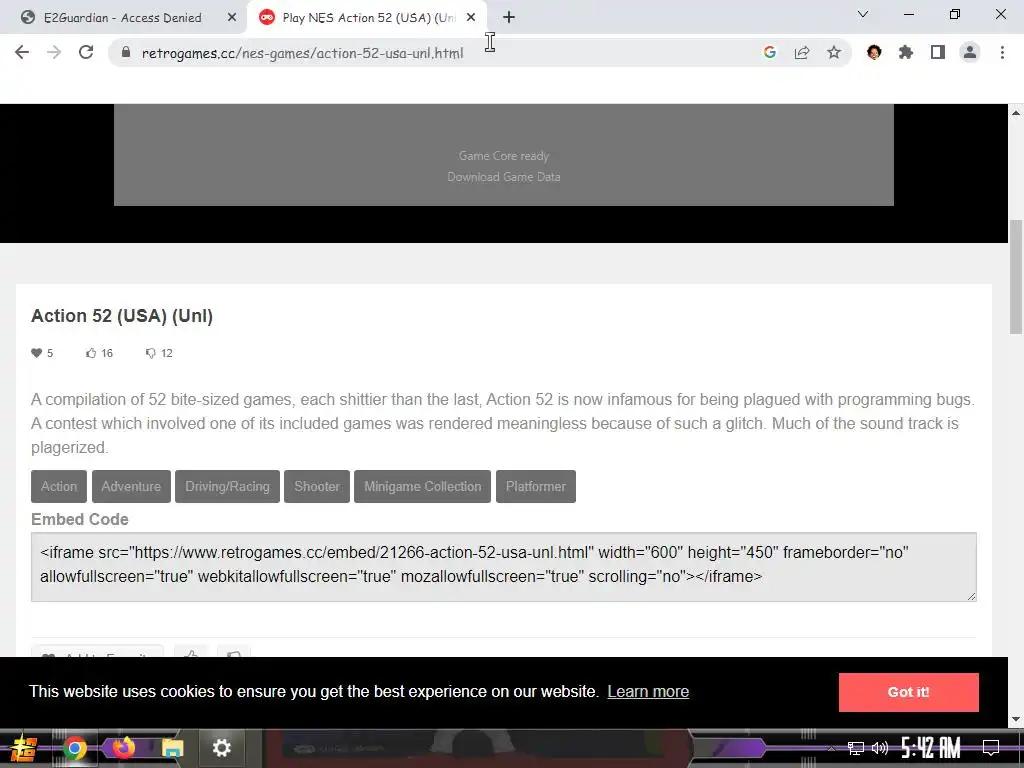Open the Learn more cookie link

tap(648, 692)
